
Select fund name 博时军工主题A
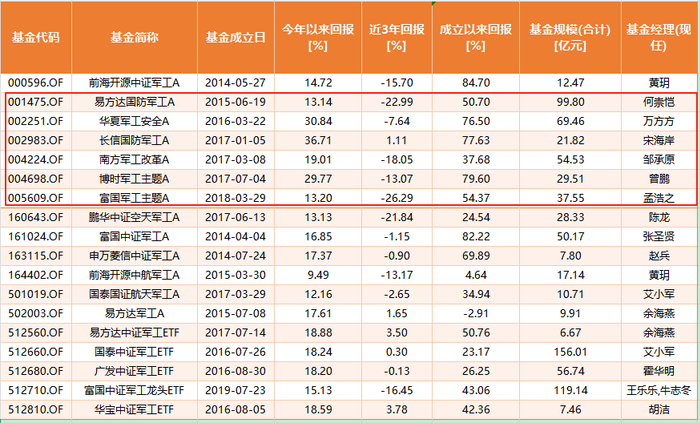(134, 179)
